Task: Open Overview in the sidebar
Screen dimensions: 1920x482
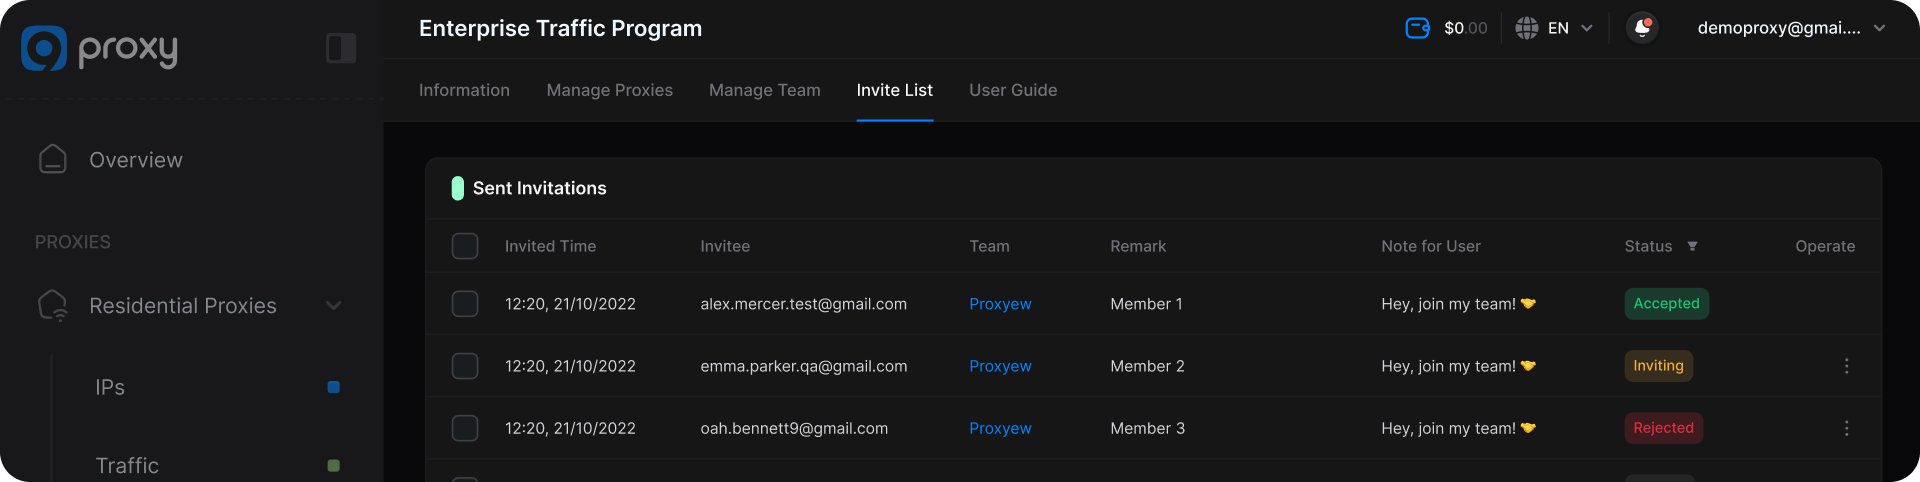Action: [x=135, y=160]
